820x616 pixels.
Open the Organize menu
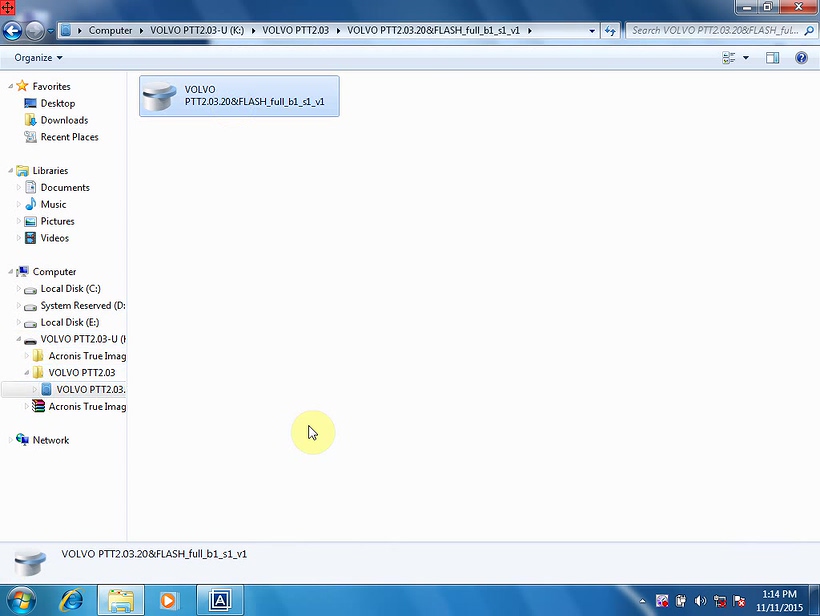point(38,58)
